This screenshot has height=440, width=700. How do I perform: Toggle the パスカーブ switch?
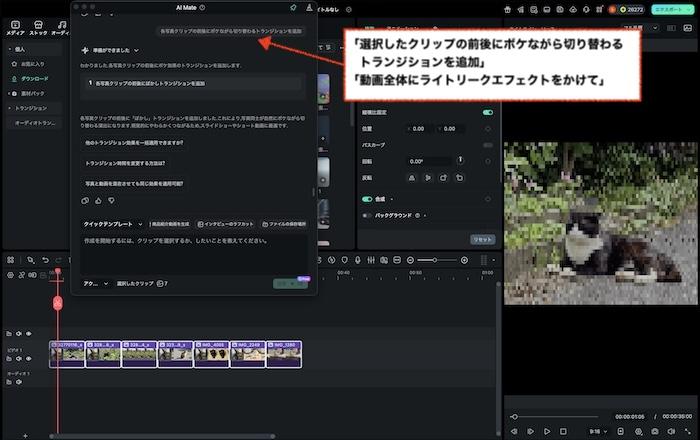(x=488, y=145)
